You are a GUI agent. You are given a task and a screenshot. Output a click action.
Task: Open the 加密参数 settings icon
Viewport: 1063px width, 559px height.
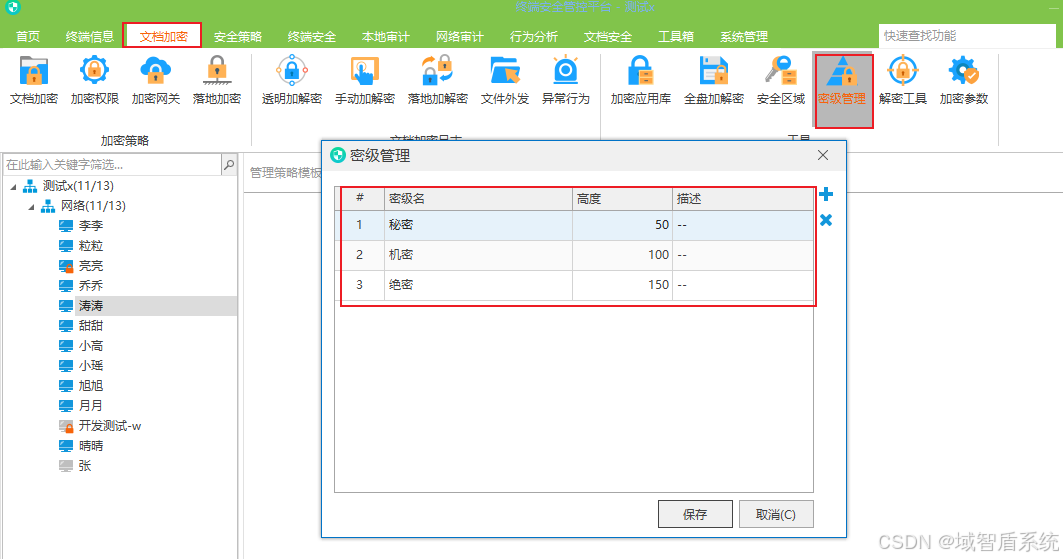coord(964,81)
